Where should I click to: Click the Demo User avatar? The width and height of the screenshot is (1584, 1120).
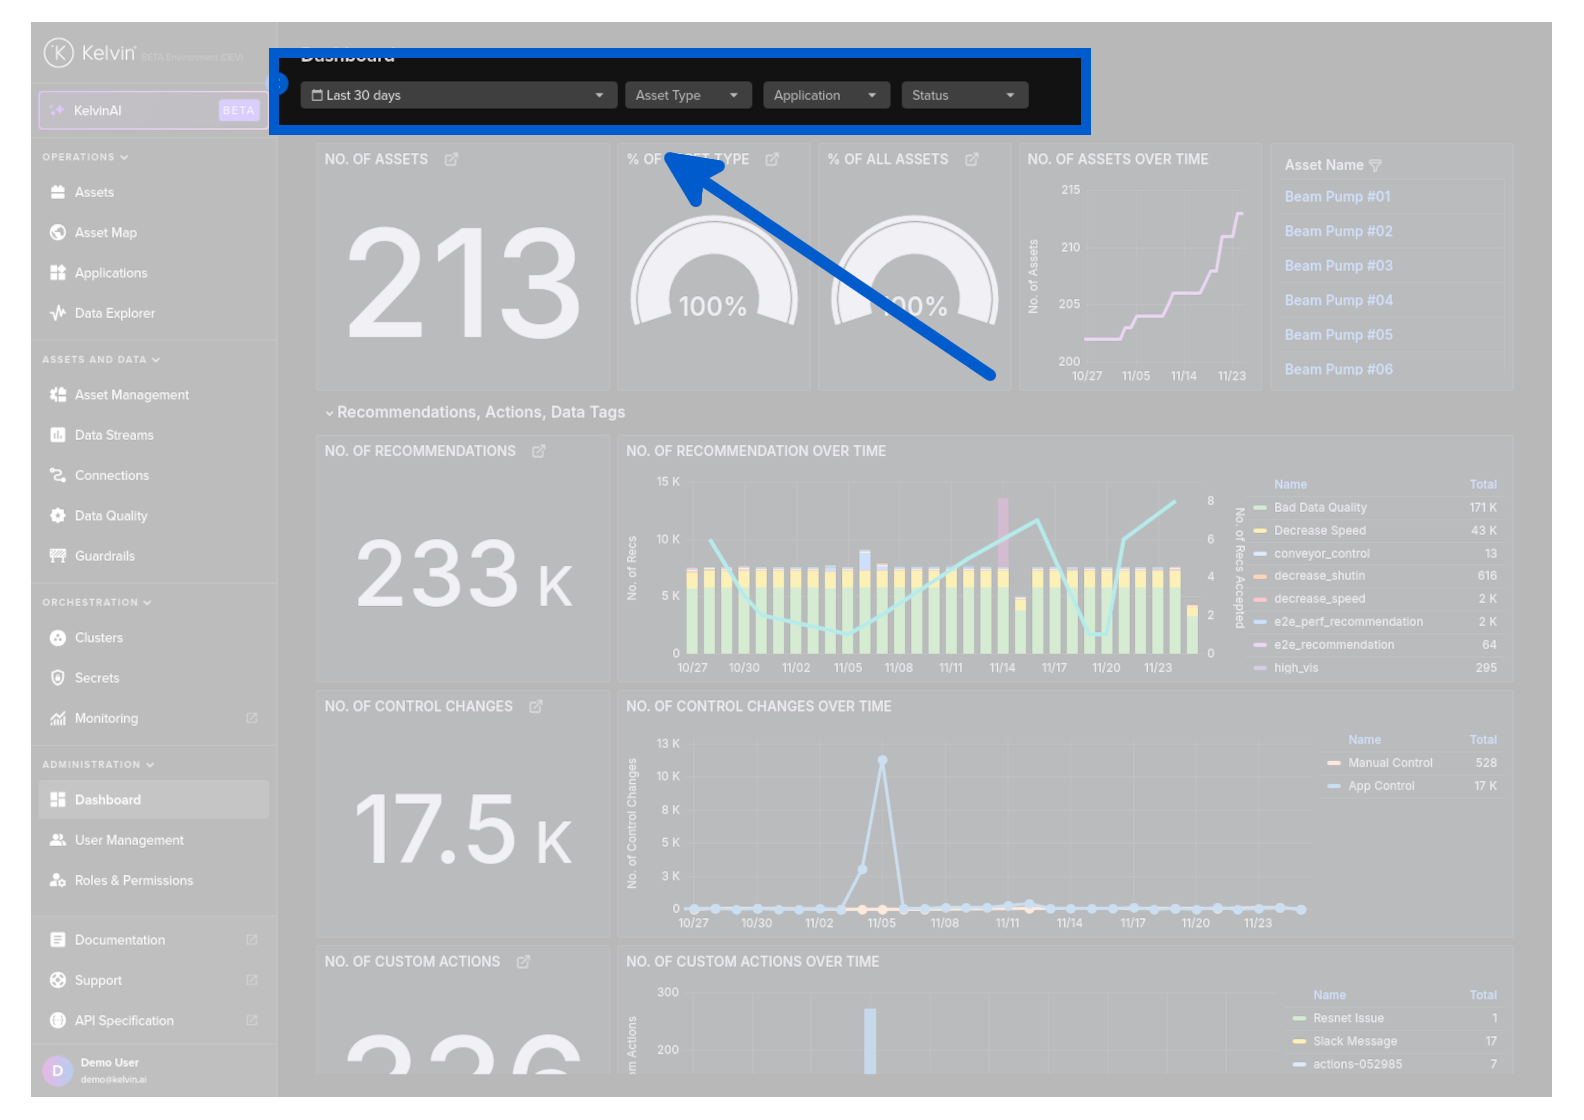[x=57, y=1071]
